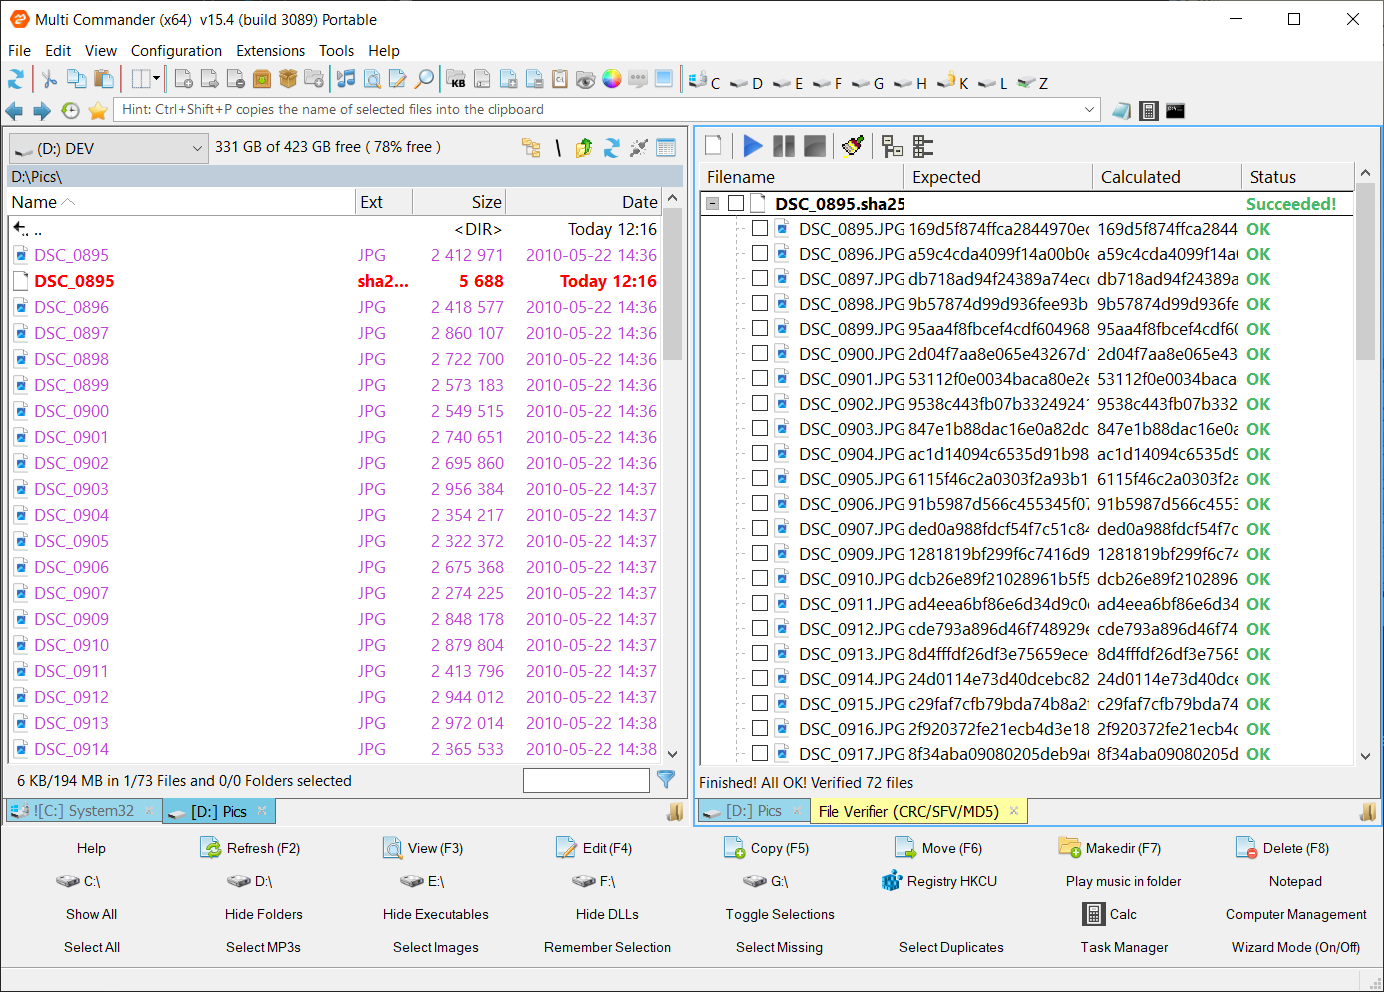Click the broom clear-list icon in verifier
Image resolution: width=1384 pixels, height=992 pixels.
pos(852,147)
